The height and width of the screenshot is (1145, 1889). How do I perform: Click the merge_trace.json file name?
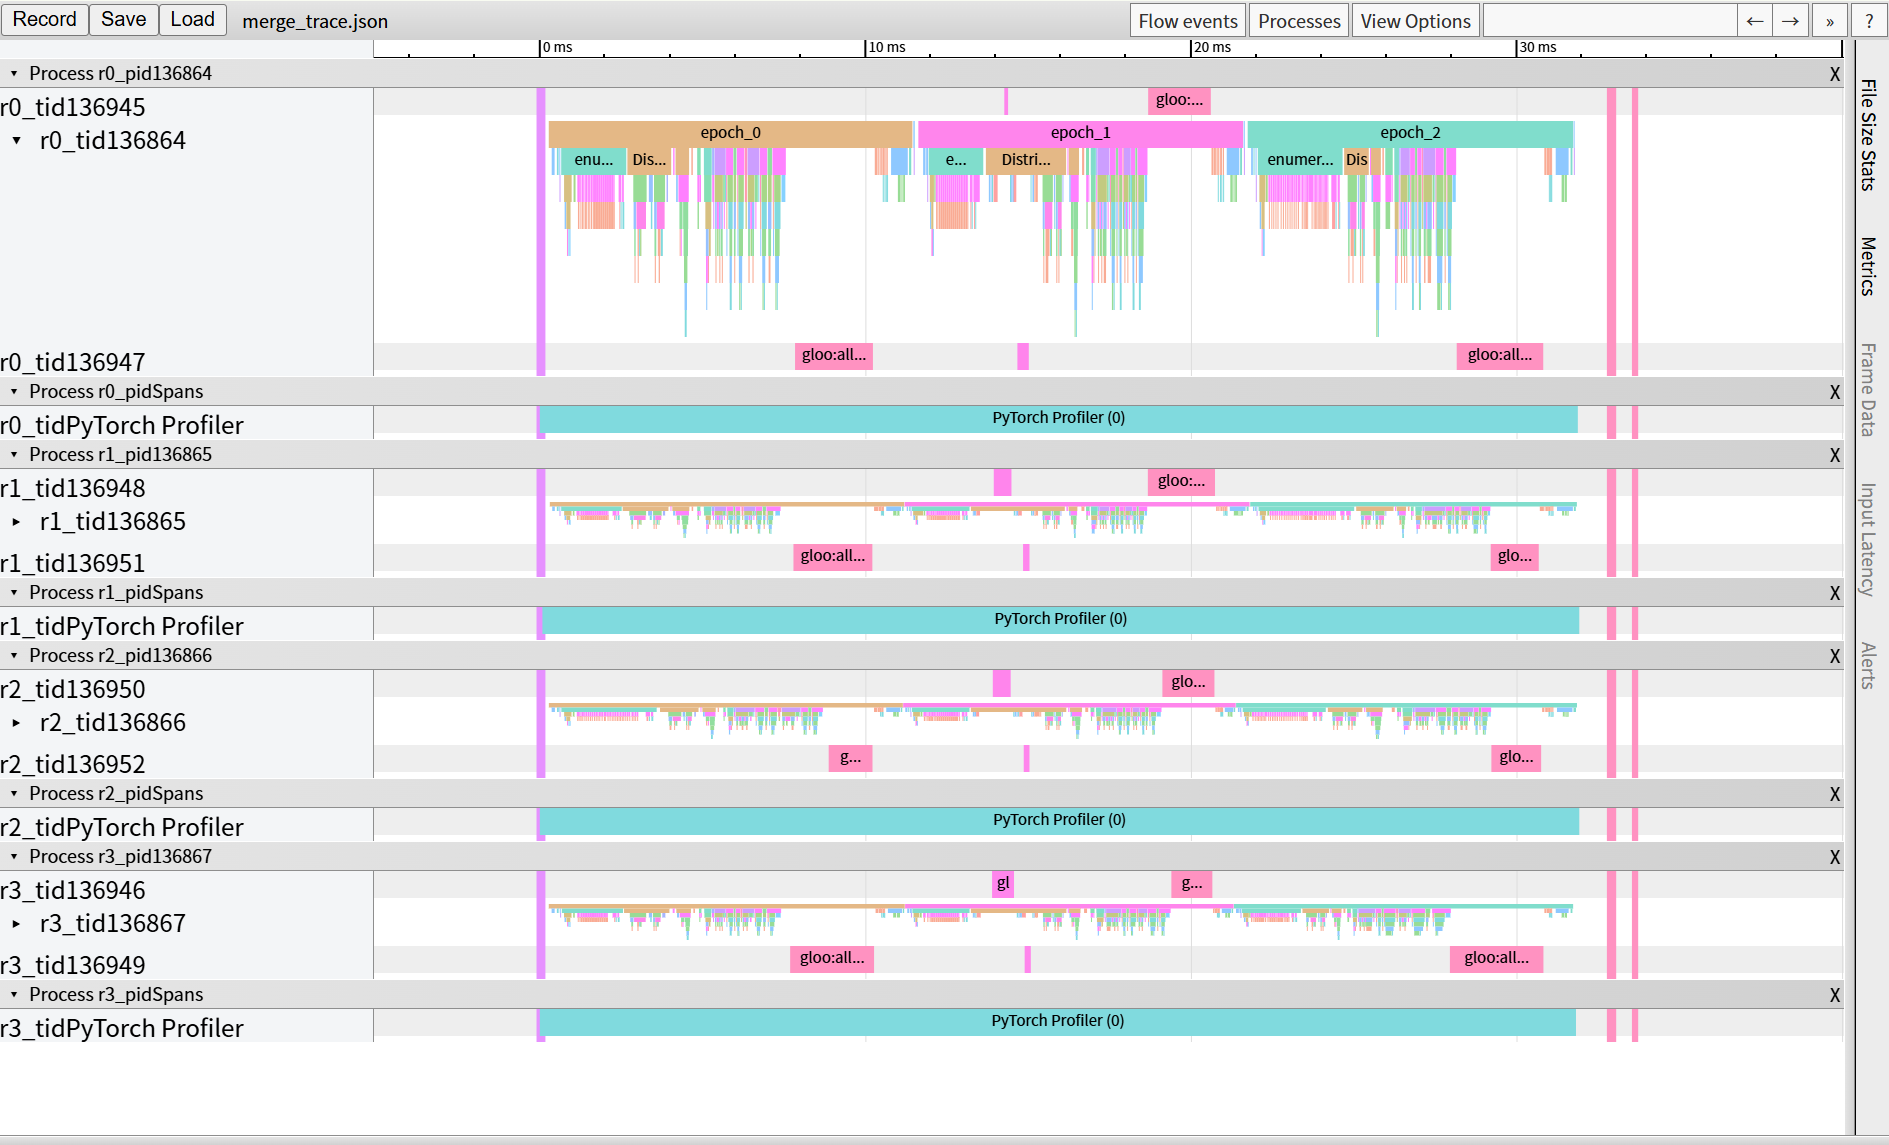[x=315, y=21]
